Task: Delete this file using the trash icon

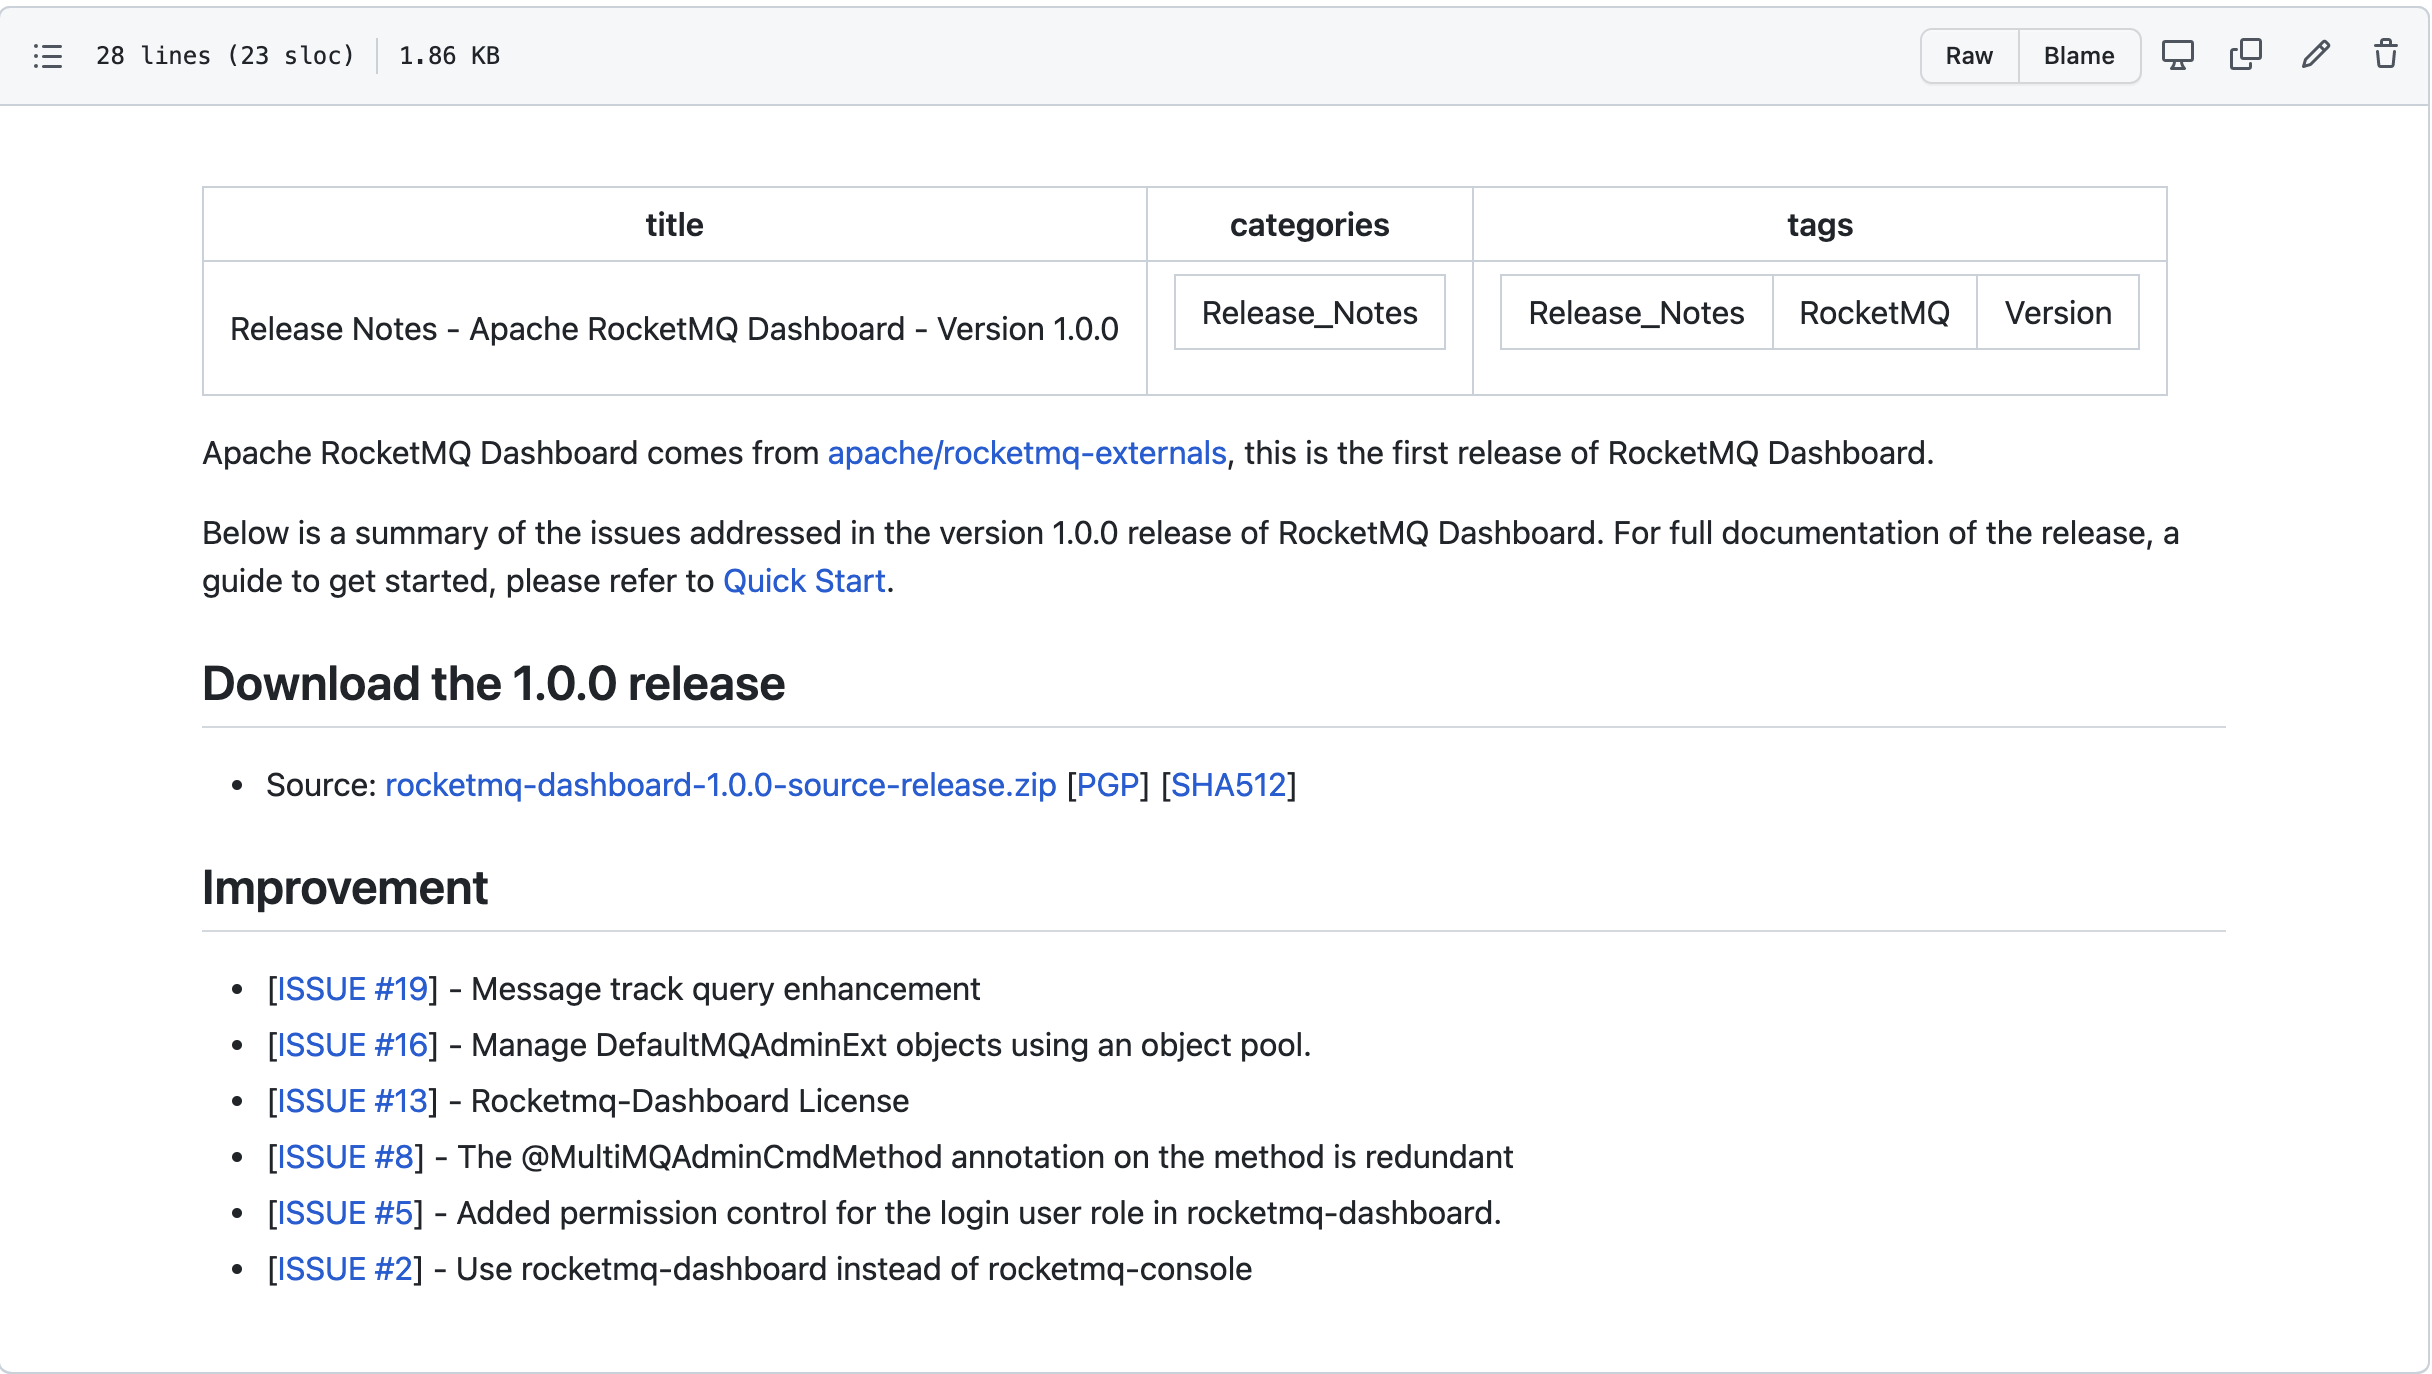Action: tap(2385, 55)
